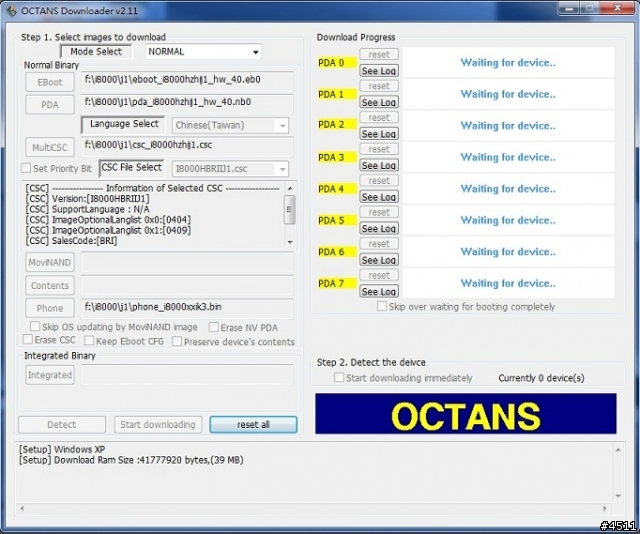Click reset for PDA 7
This screenshot has width=640, height=534.
coord(379,275)
